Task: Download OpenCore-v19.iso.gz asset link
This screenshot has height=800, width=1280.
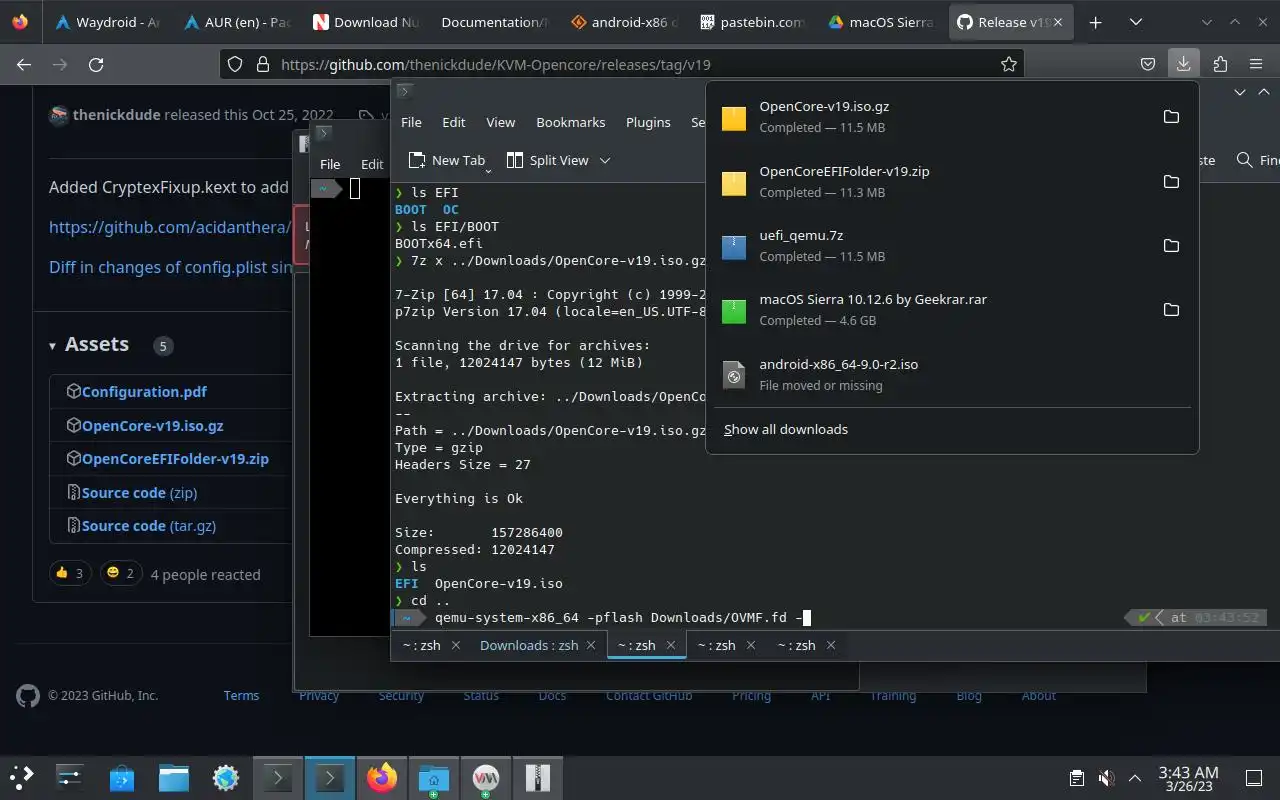Action: (153, 425)
